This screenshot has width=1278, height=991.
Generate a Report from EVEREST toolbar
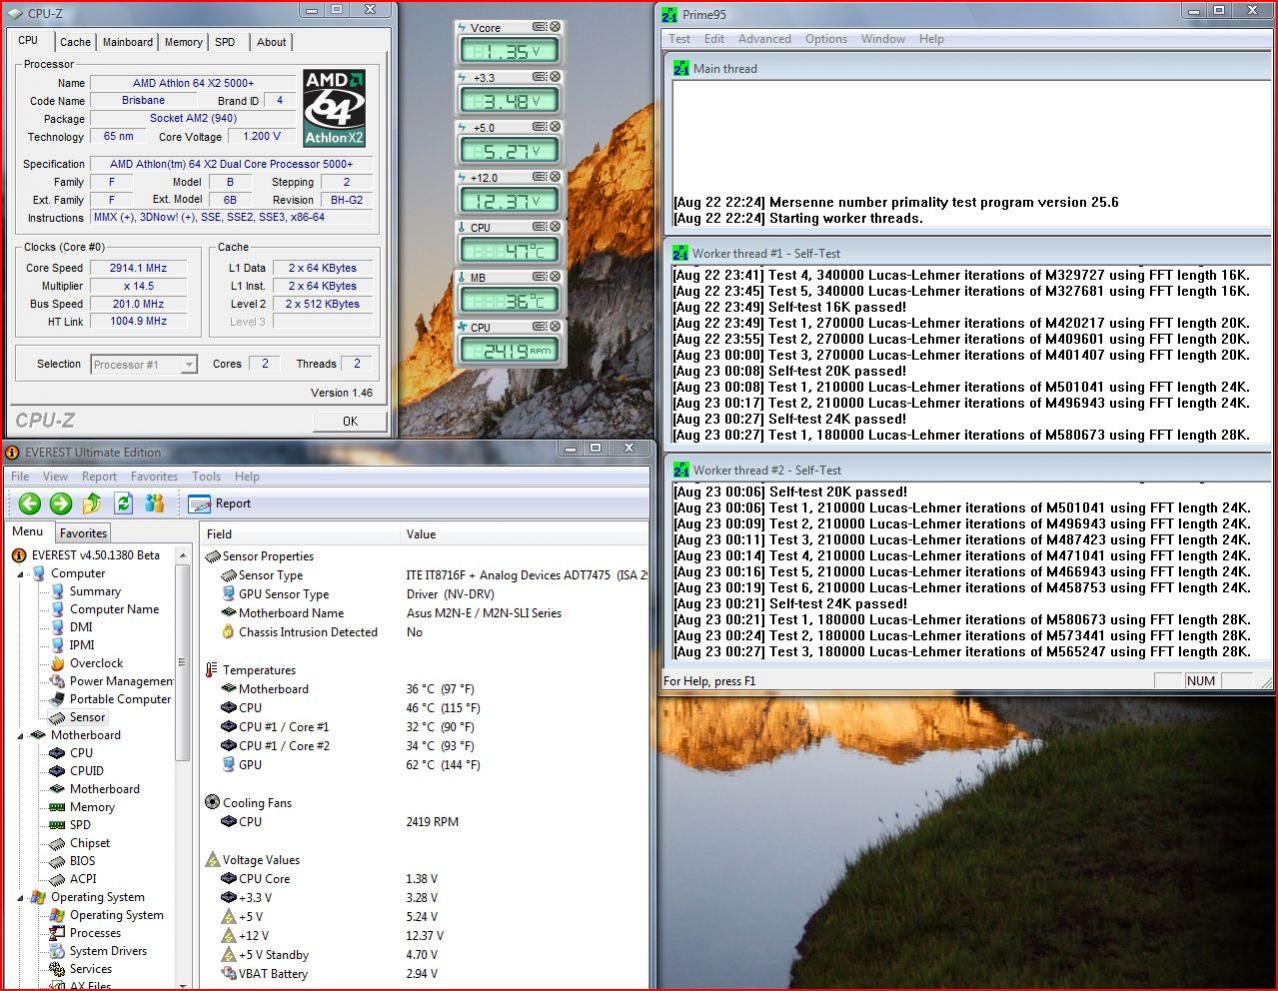point(220,504)
